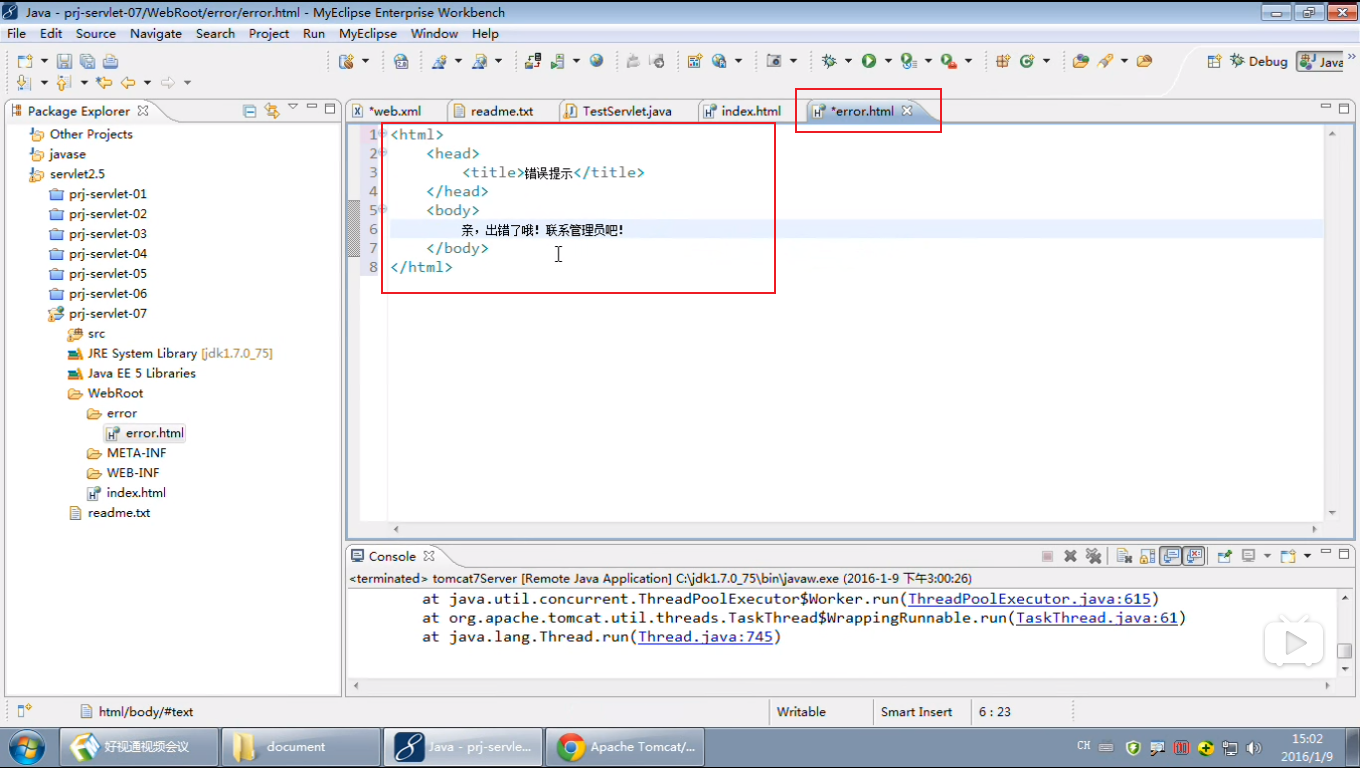Click the Console vertical scrollbar thumb
This screenshot has height=768, width=1360.
pyautogui.click(x=1346, y=651)
